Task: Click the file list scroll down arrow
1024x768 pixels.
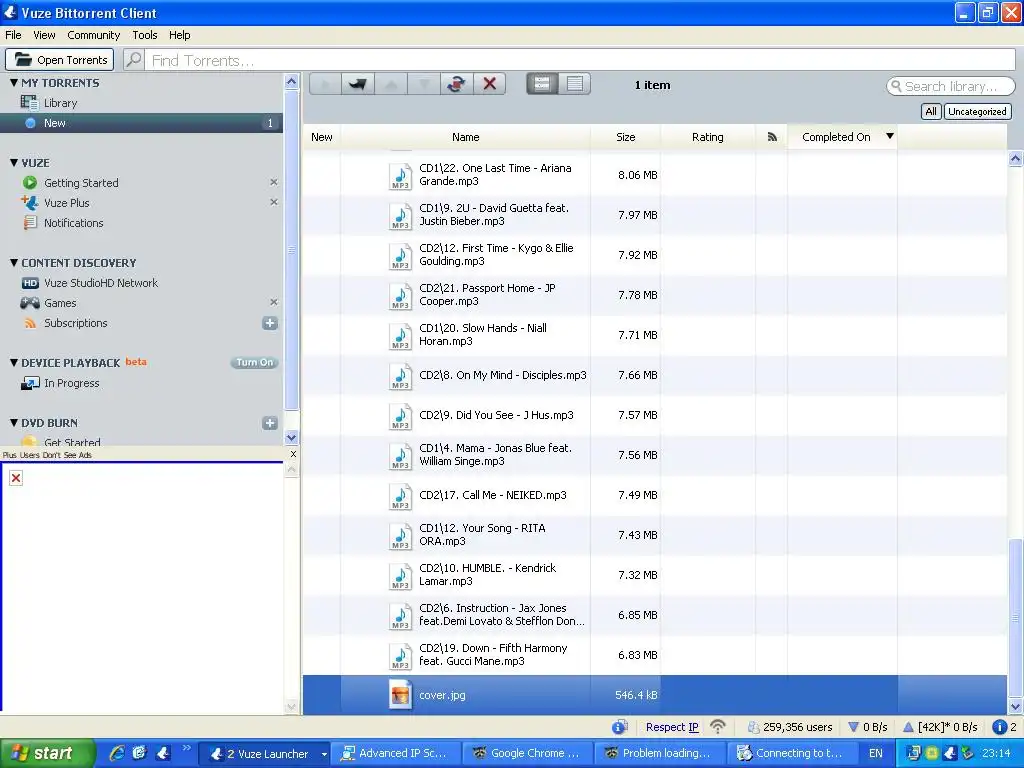Action: click(x=1015, y=706)
